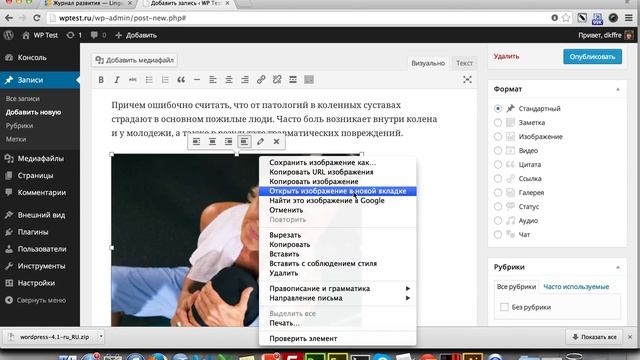Click the Добавить медиафайл button
The width and height of the screenshot is (640, 360).
[134, 60]
